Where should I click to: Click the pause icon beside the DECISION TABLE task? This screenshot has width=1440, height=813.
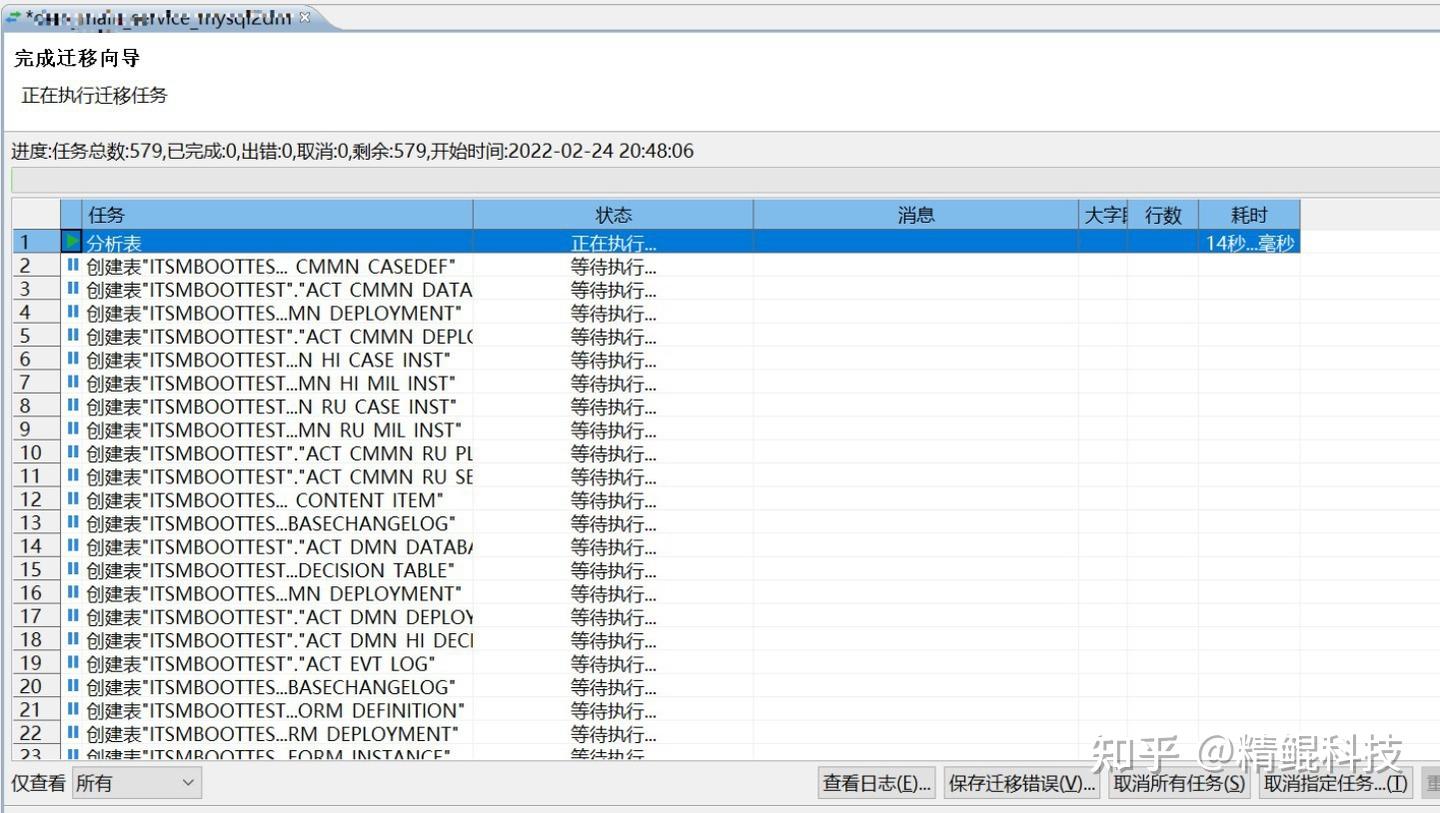[x=73, y=570]
